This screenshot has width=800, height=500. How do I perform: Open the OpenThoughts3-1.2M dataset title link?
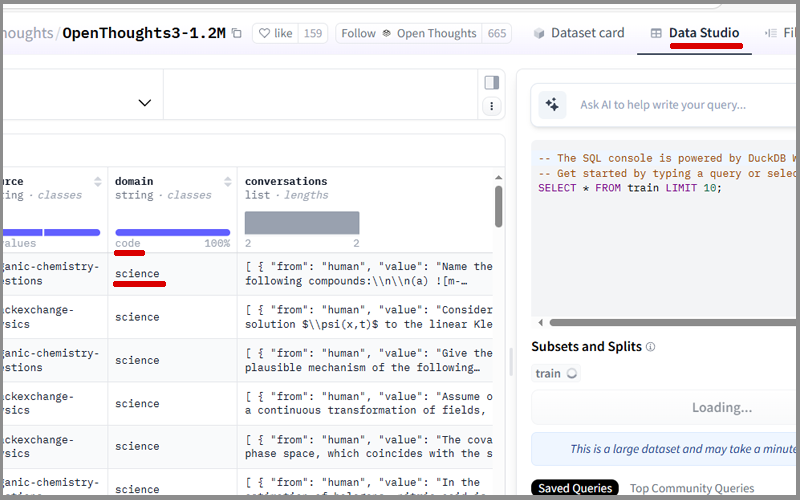click(144, 33)
